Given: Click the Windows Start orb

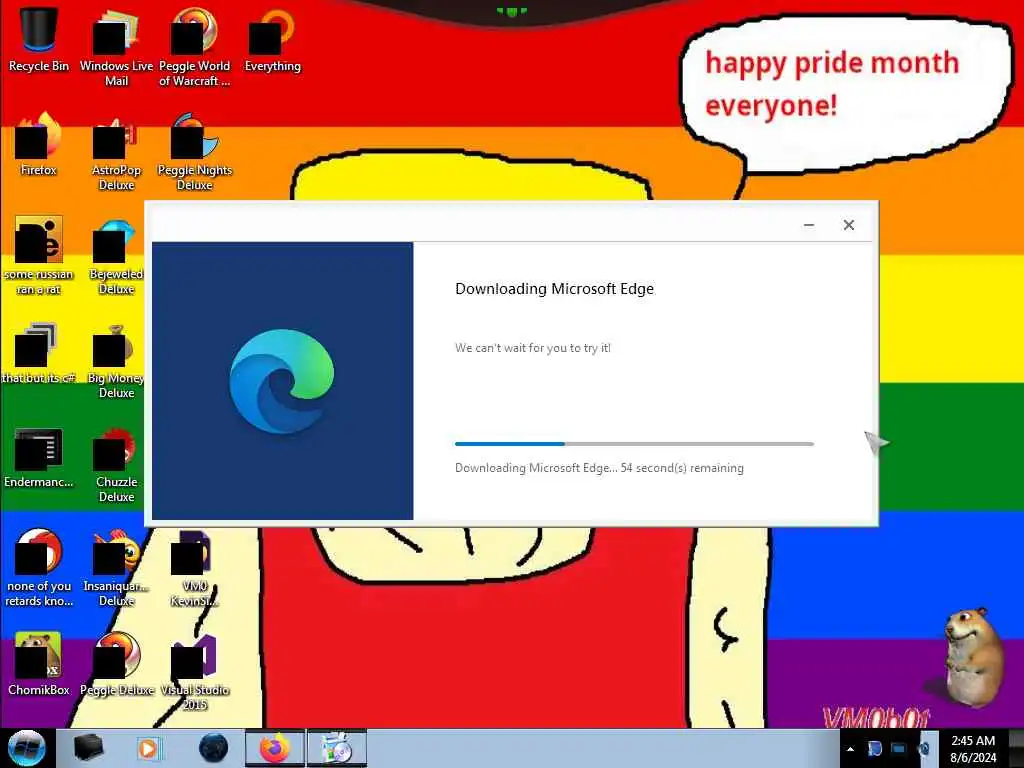Looking at the screenshot, I should pos(26,748).
